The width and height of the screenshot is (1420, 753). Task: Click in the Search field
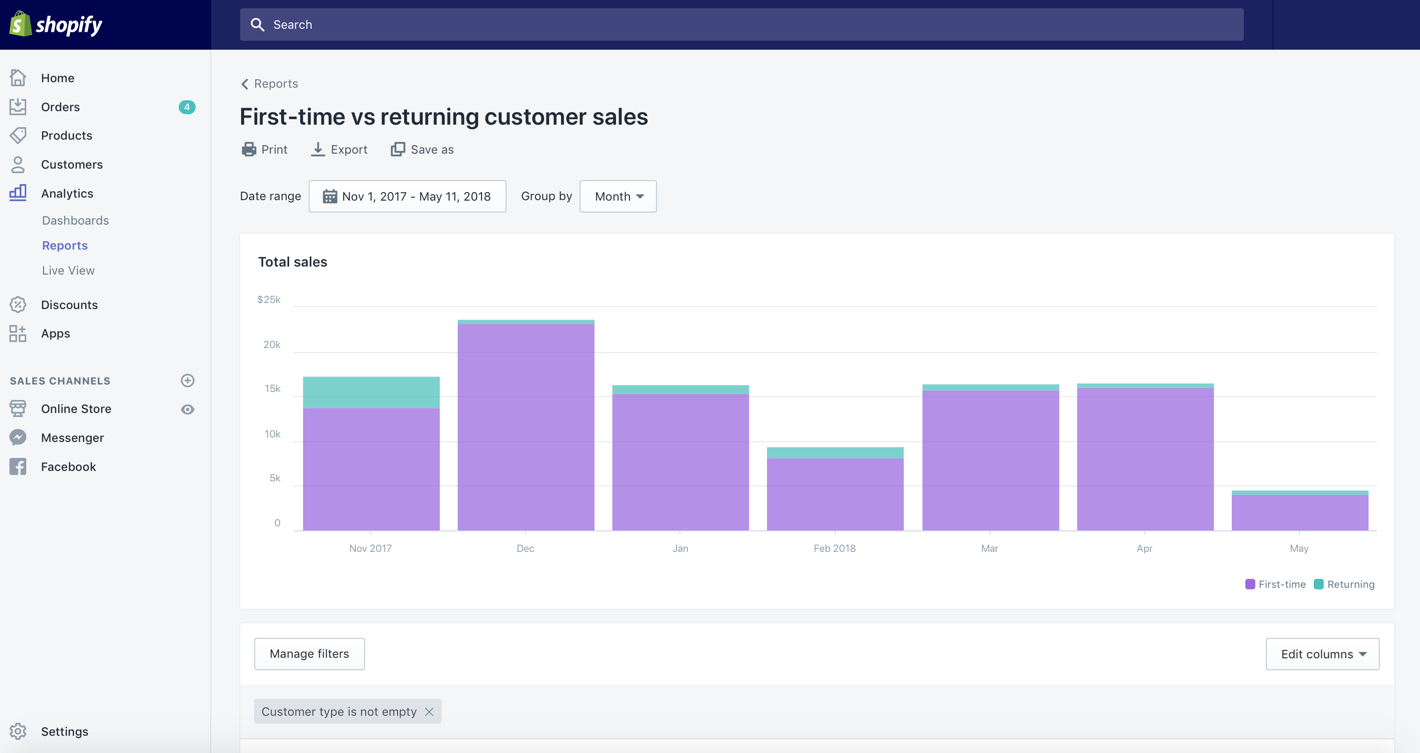click(x=742, y=24)
